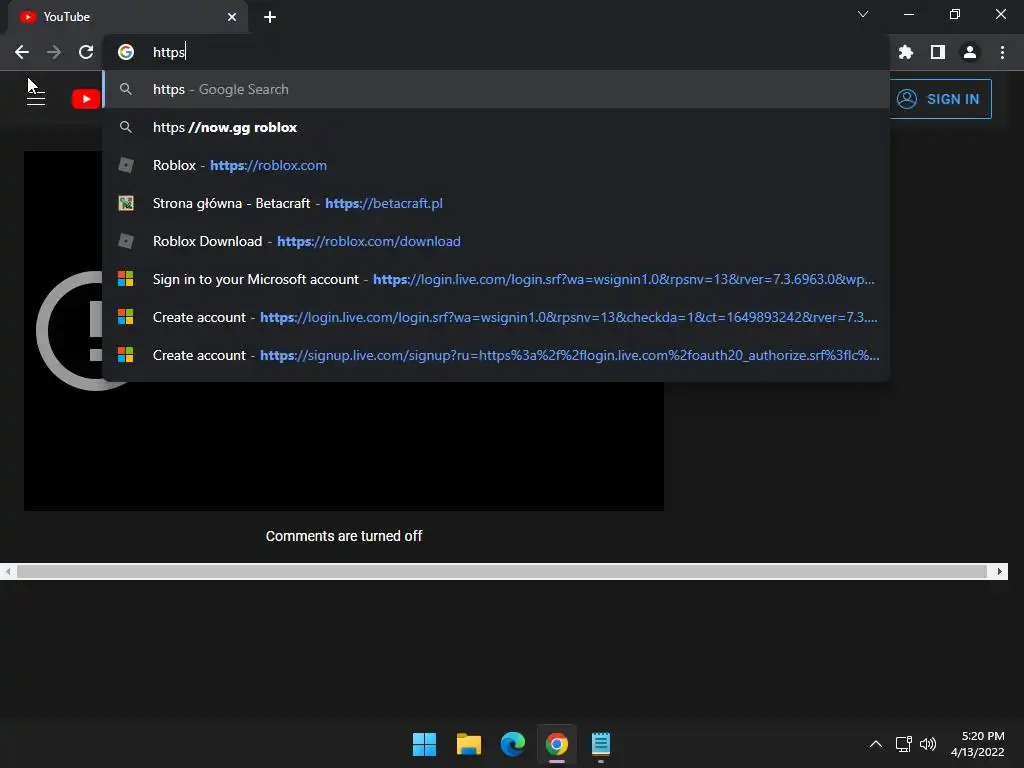Choose Create account signup.live.com suggestion
1024x768 pixels.
496,355
